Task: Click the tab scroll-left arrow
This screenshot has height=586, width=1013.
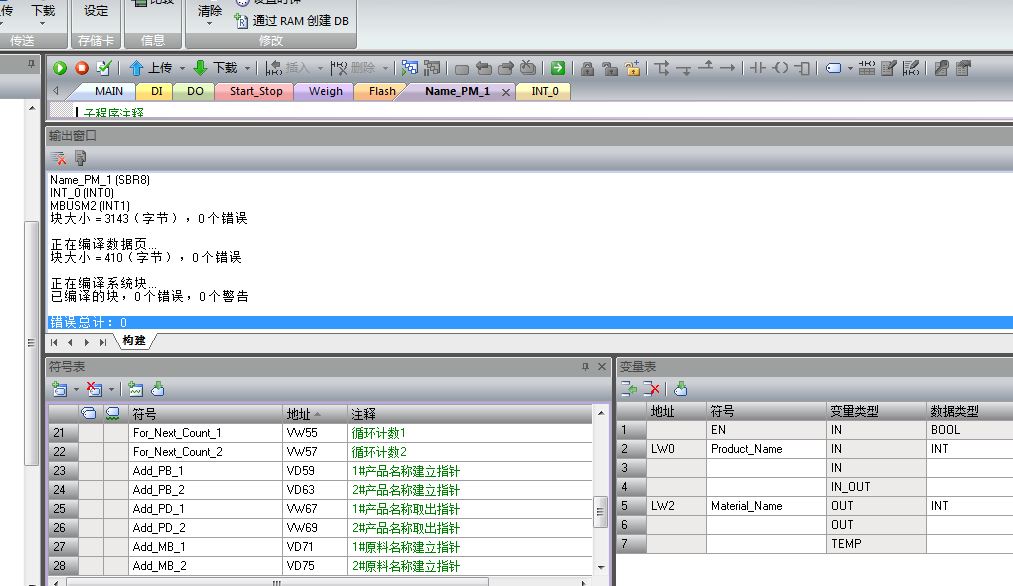Action: (x=56, y=91)
